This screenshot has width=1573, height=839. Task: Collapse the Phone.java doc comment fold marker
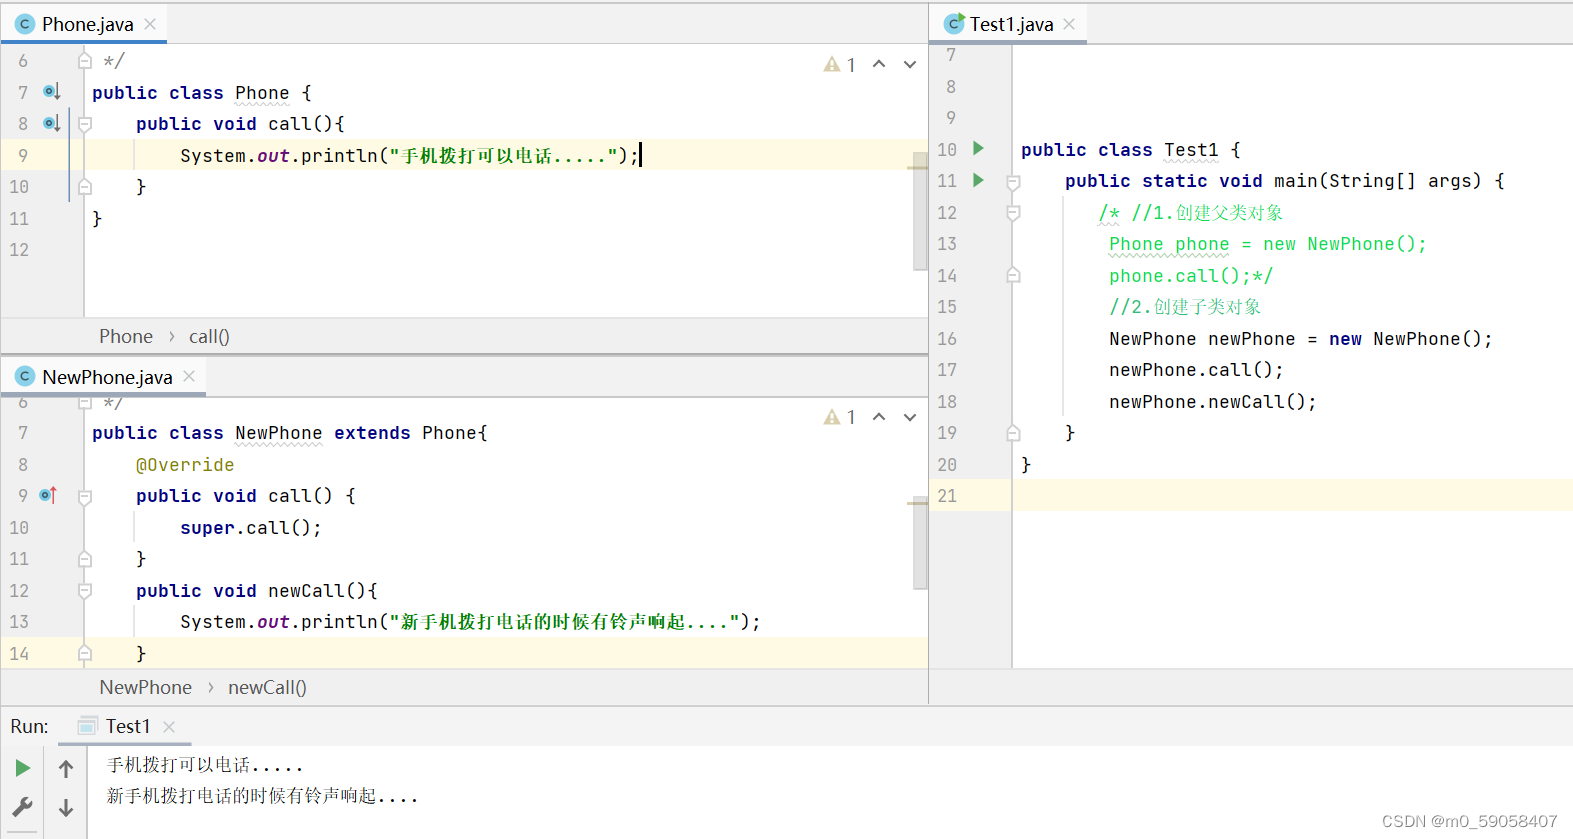point(85,61)
